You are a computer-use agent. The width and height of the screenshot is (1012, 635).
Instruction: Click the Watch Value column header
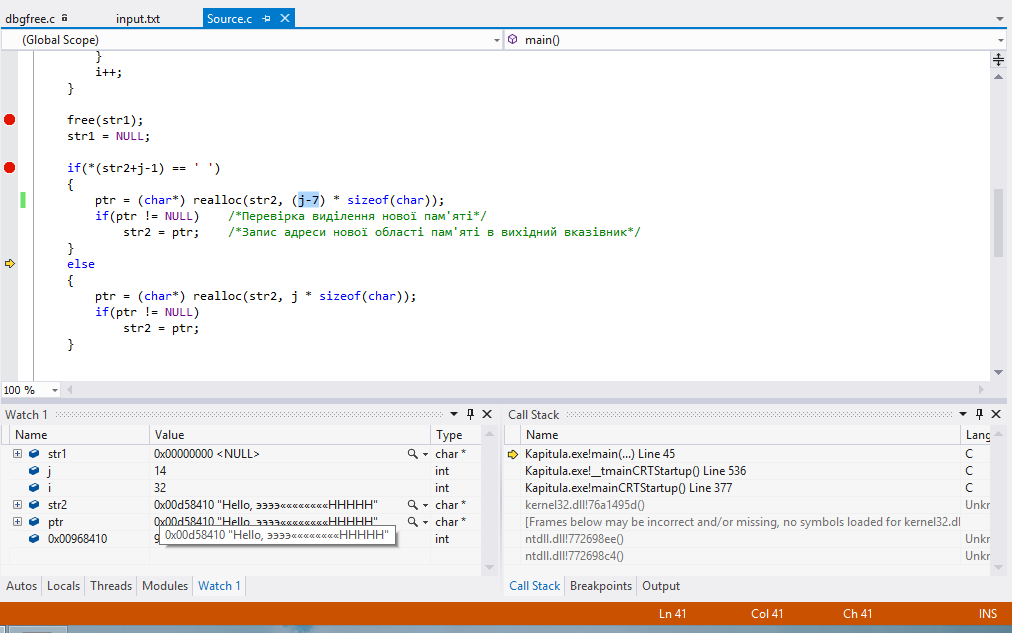coord(290,435)
